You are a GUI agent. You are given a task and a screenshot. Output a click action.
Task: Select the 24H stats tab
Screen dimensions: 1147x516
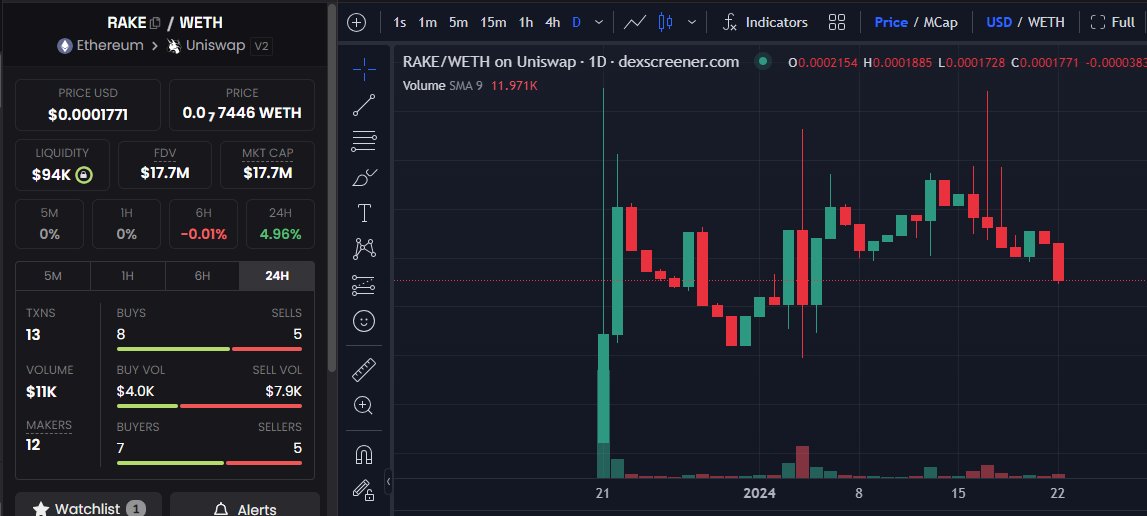[277, 276]
